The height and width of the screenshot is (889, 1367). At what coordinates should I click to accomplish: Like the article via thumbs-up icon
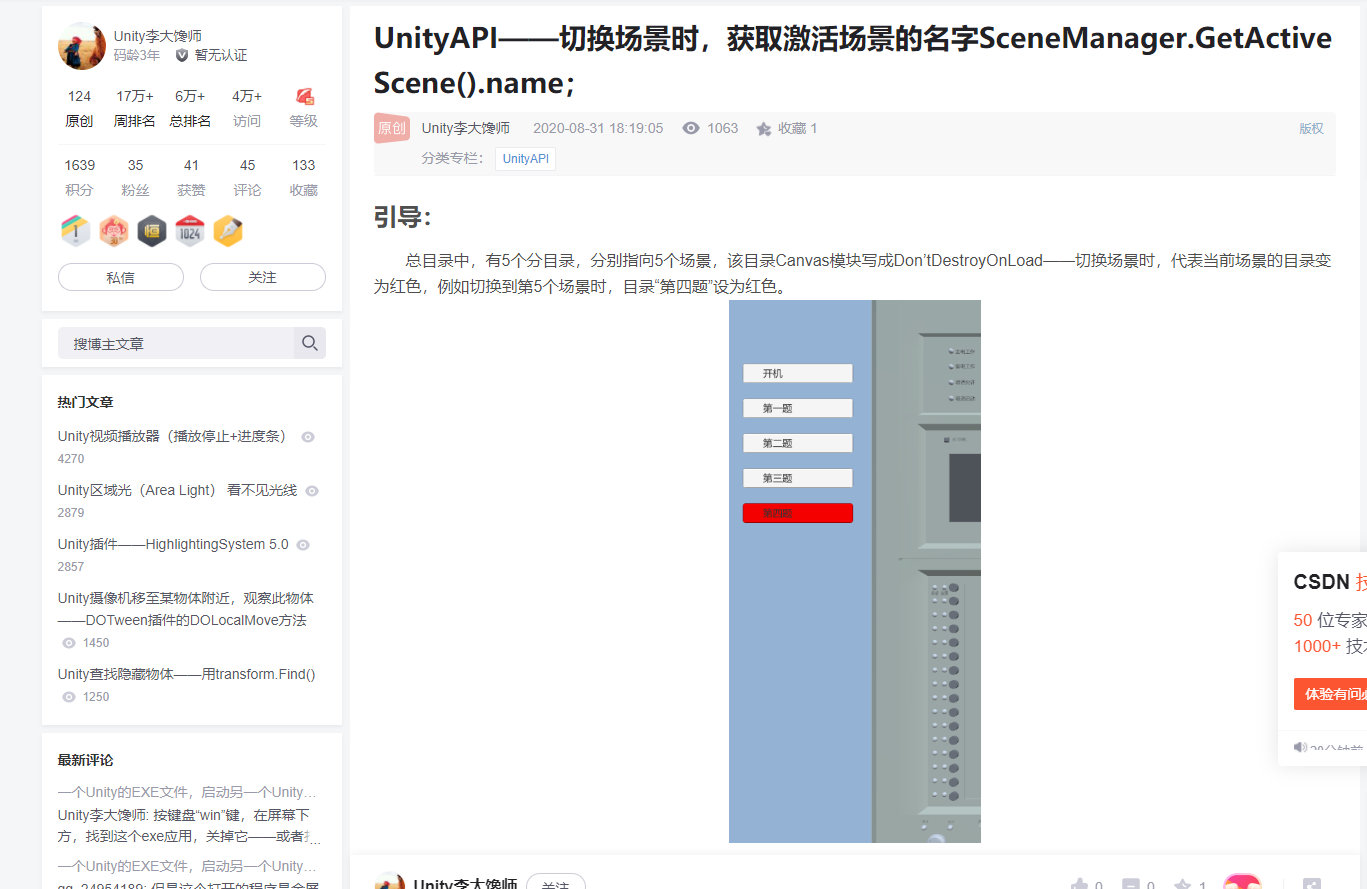[x=1083, y=884]
